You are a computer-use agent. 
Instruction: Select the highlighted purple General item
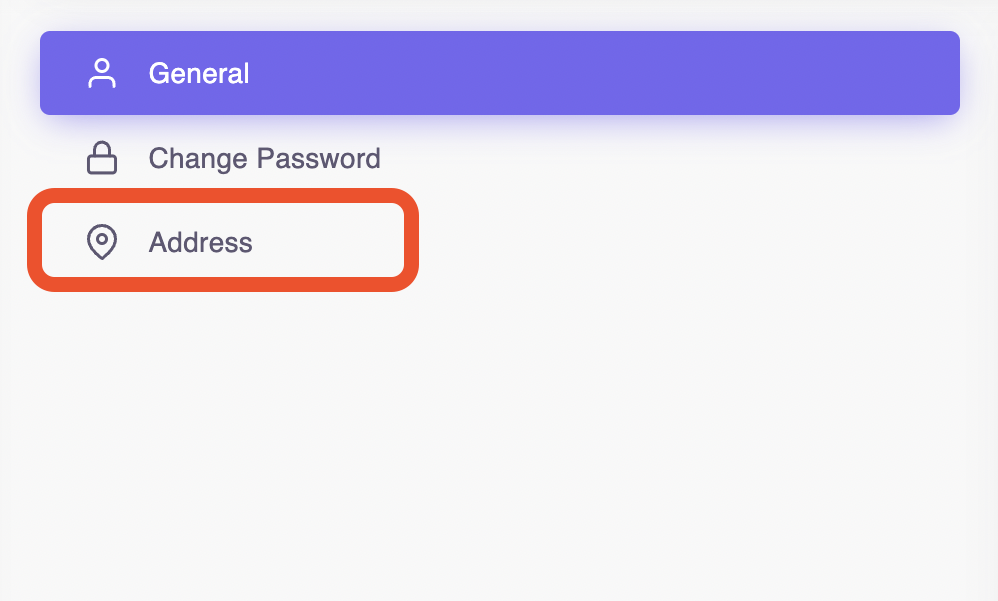(x=499, y=73)
